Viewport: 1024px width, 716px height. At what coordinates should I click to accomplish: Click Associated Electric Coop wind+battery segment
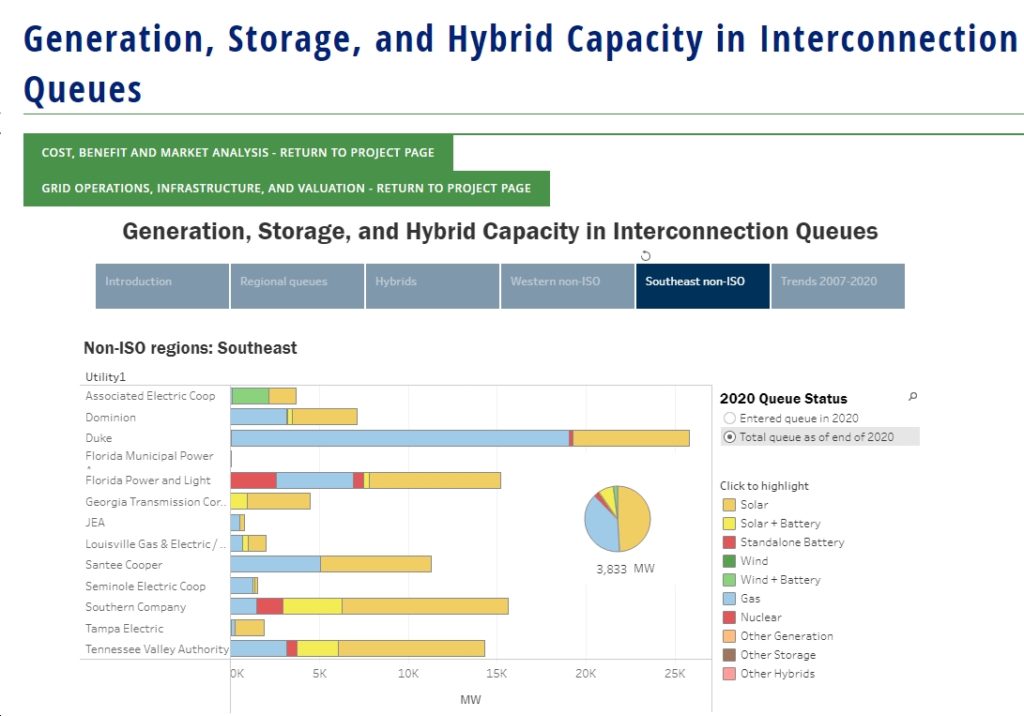250,396
